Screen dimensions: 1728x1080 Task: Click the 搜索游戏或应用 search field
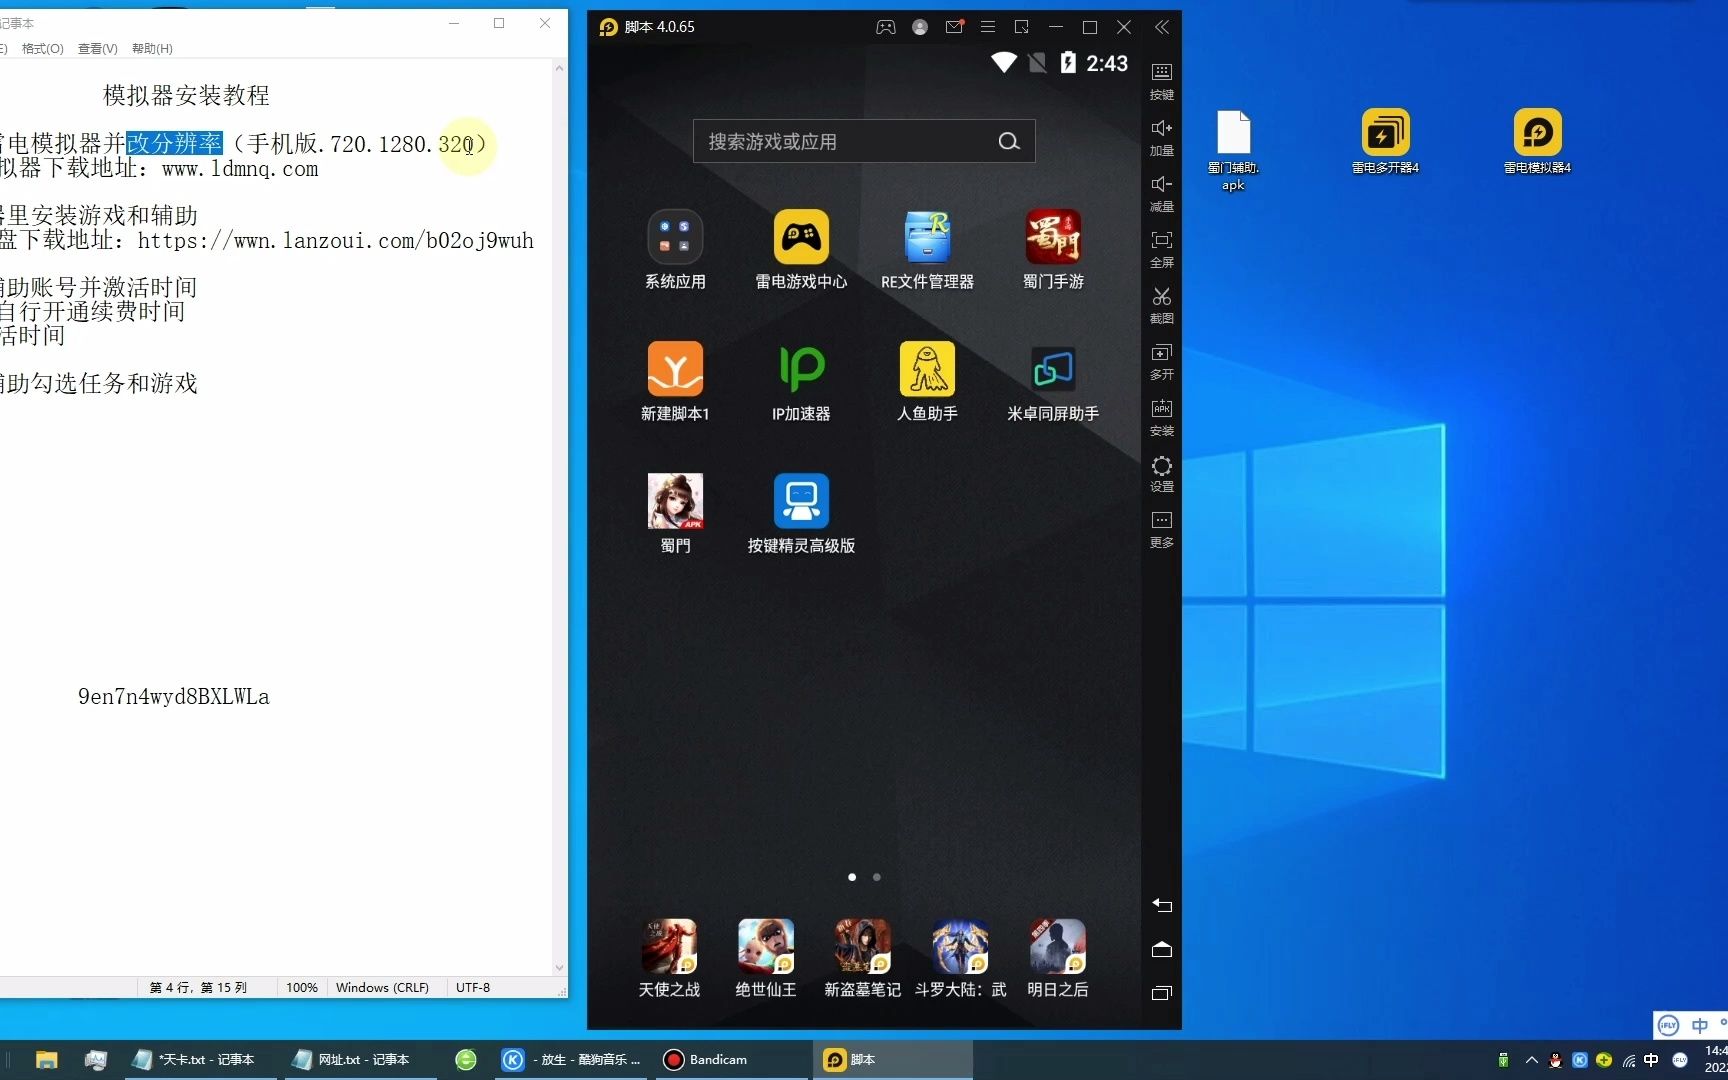pyautogui.click(x=864, y=142)
